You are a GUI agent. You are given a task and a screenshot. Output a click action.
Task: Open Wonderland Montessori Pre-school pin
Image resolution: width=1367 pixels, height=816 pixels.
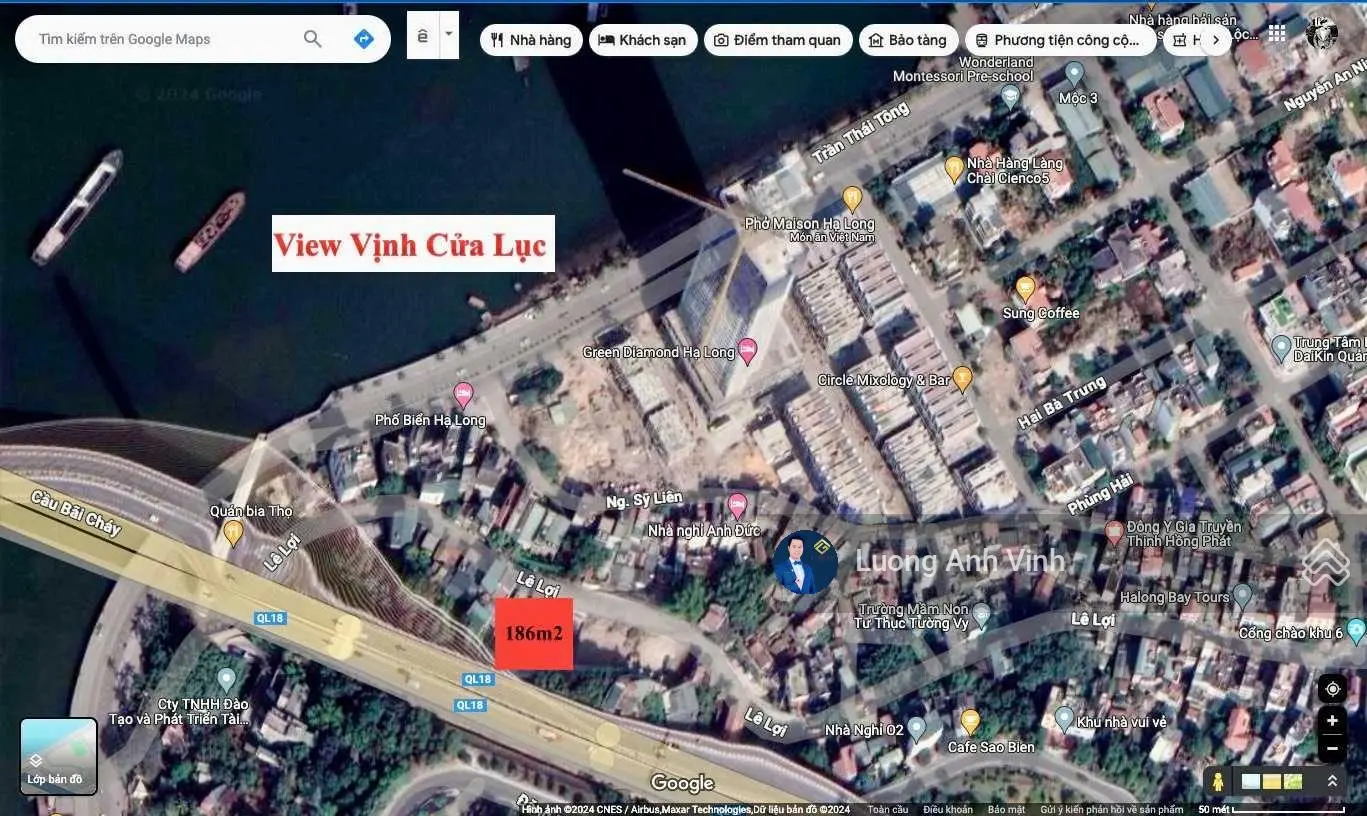tap(1009, 95)
